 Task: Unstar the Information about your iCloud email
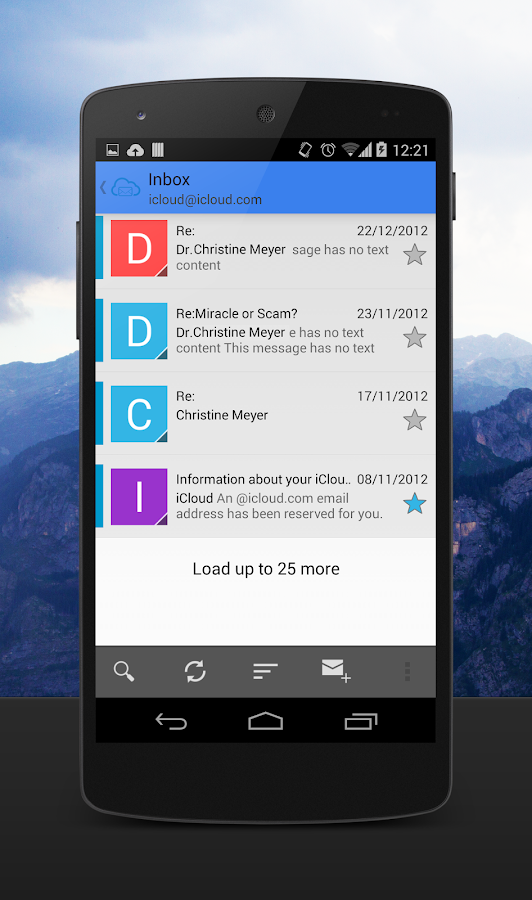click(414, 503)
